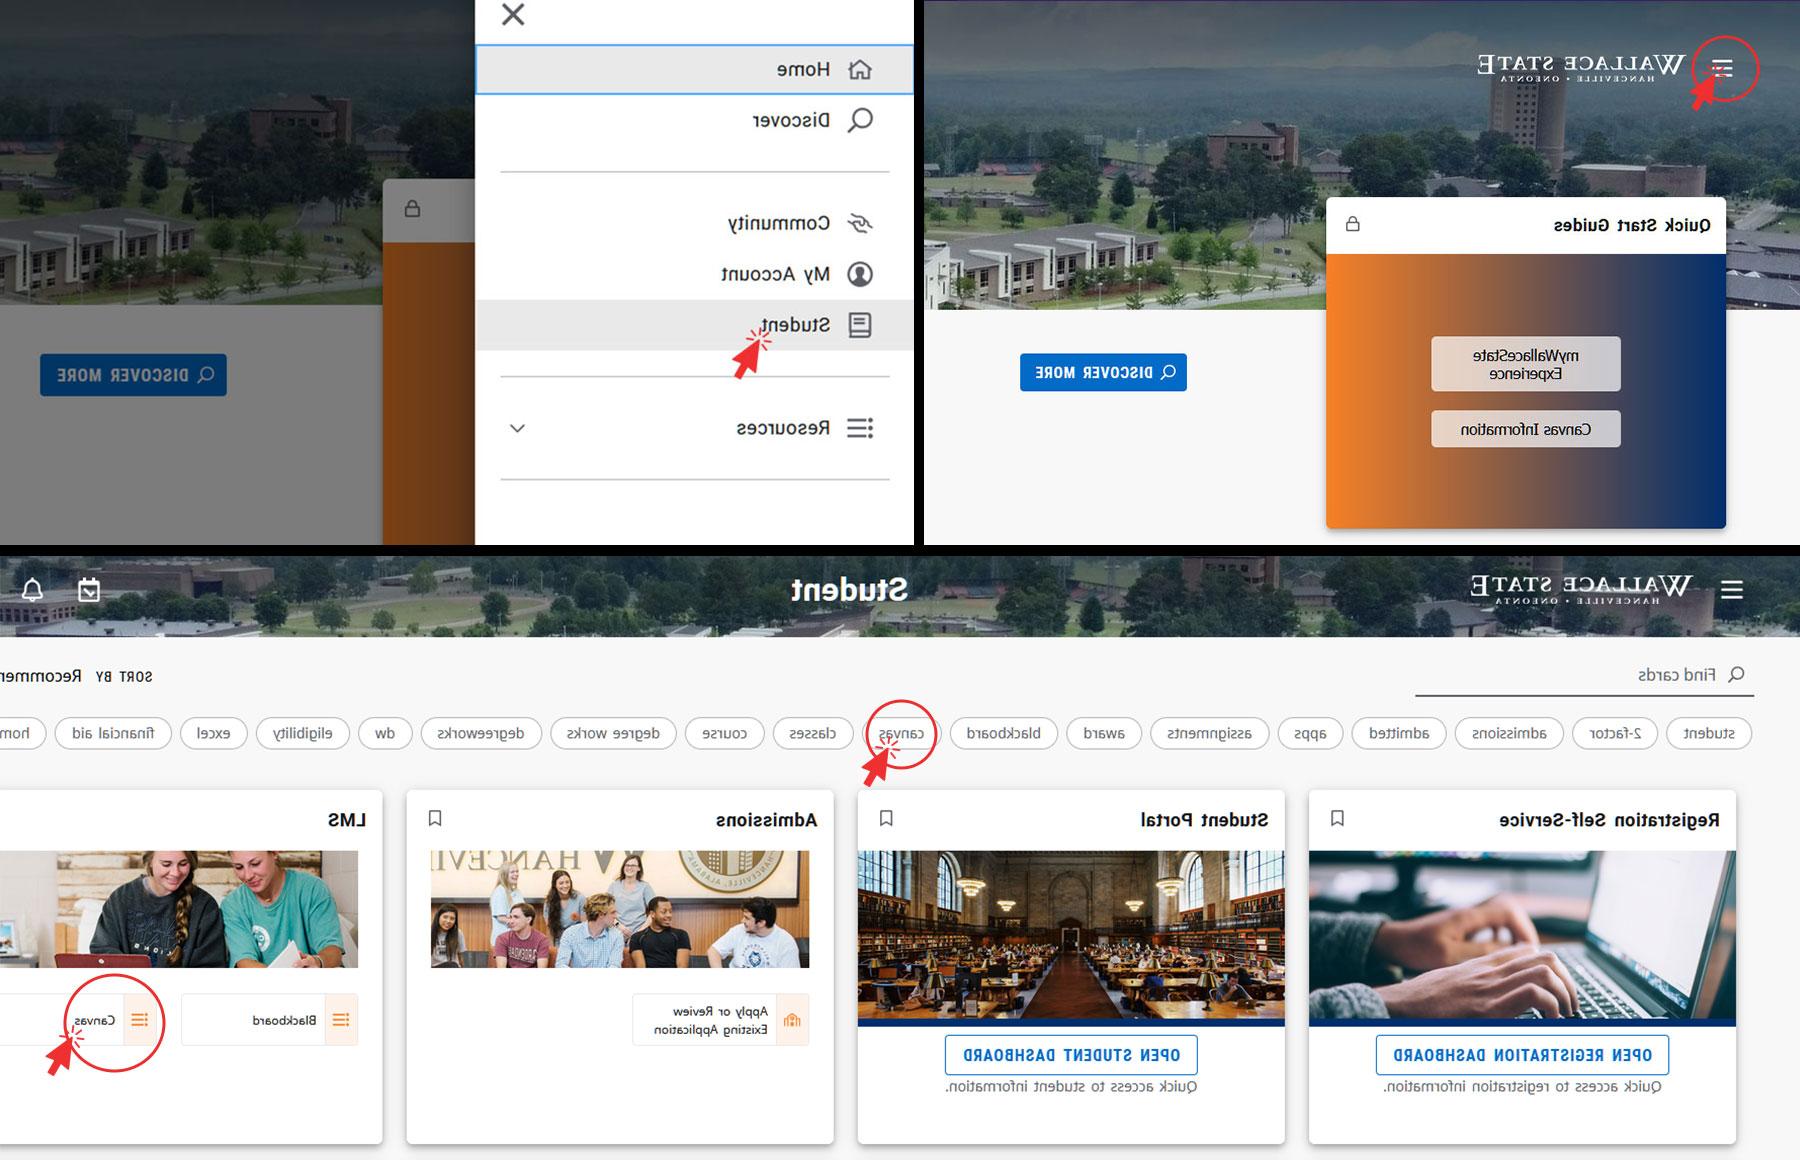
Task: Click the Home house icon
Action: tap(860, 69)
